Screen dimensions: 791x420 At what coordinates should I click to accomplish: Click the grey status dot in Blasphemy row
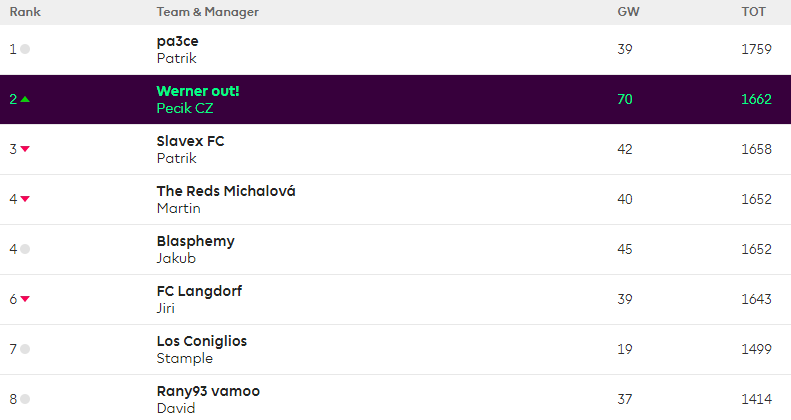(25, 249)
